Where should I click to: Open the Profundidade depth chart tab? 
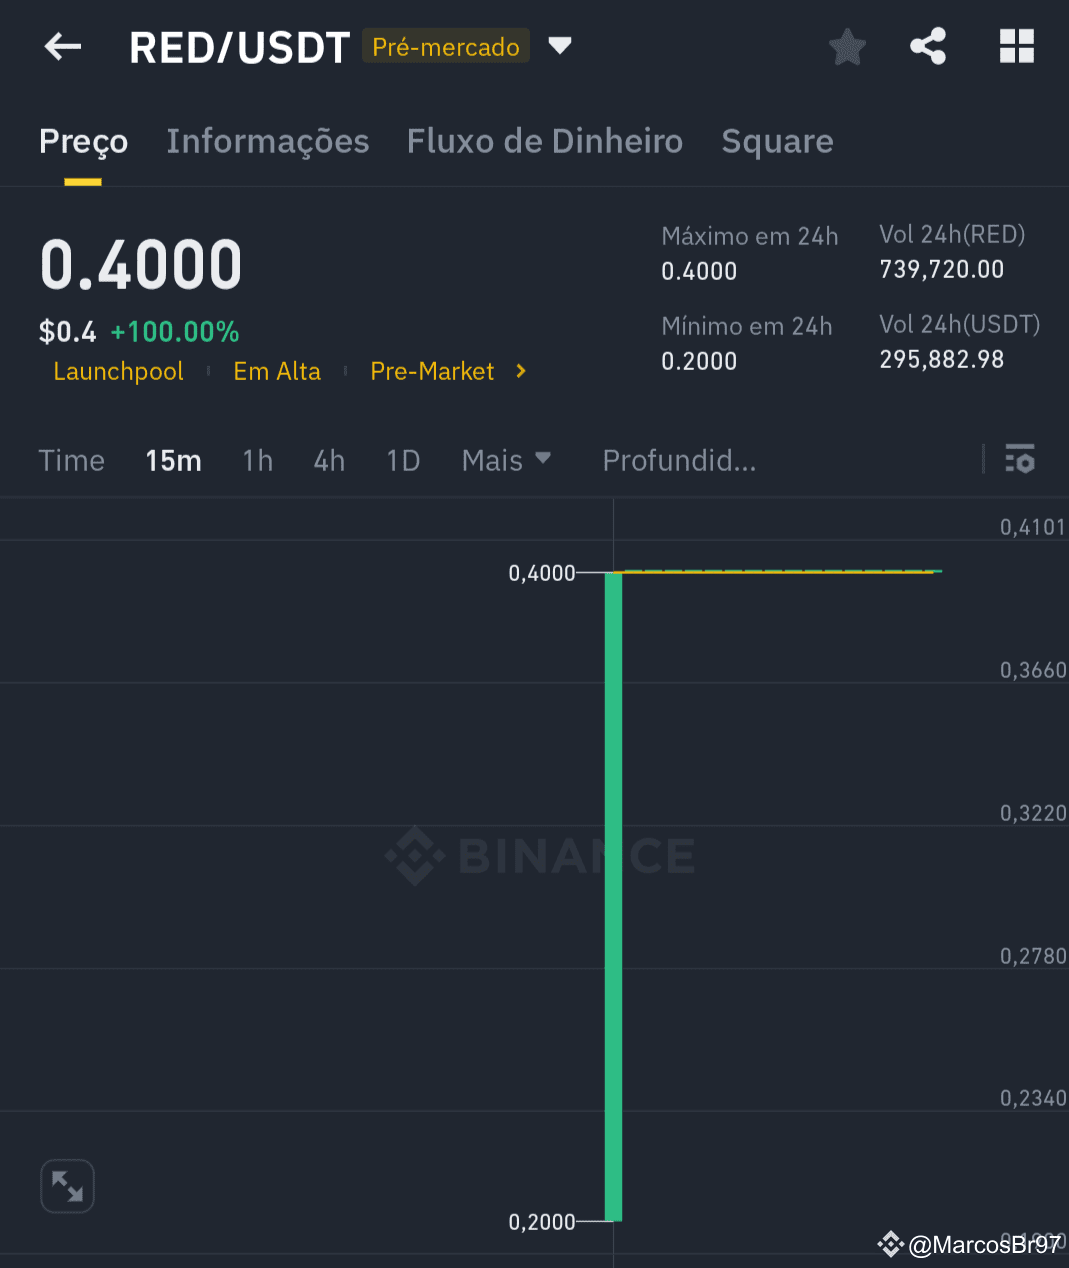[679, 460]
